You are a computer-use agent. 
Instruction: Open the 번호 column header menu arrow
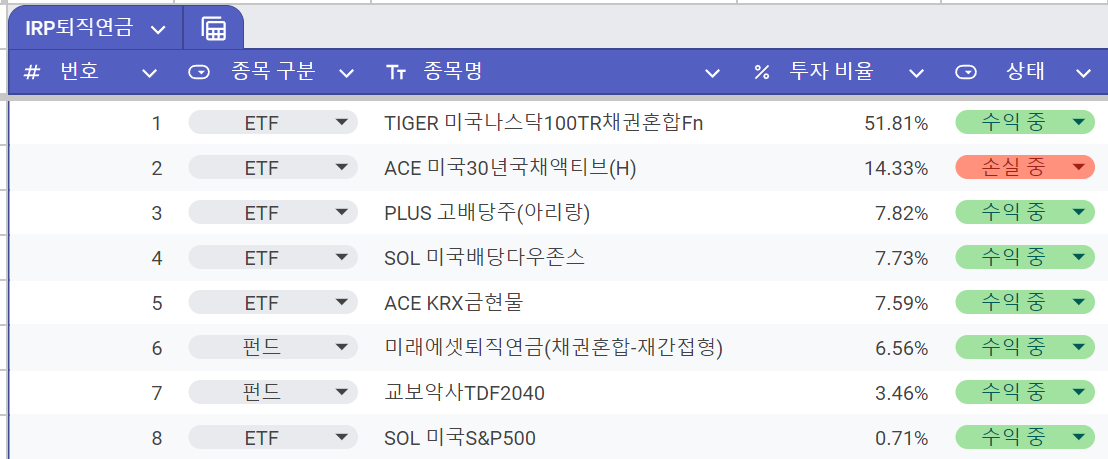[149, 73]
